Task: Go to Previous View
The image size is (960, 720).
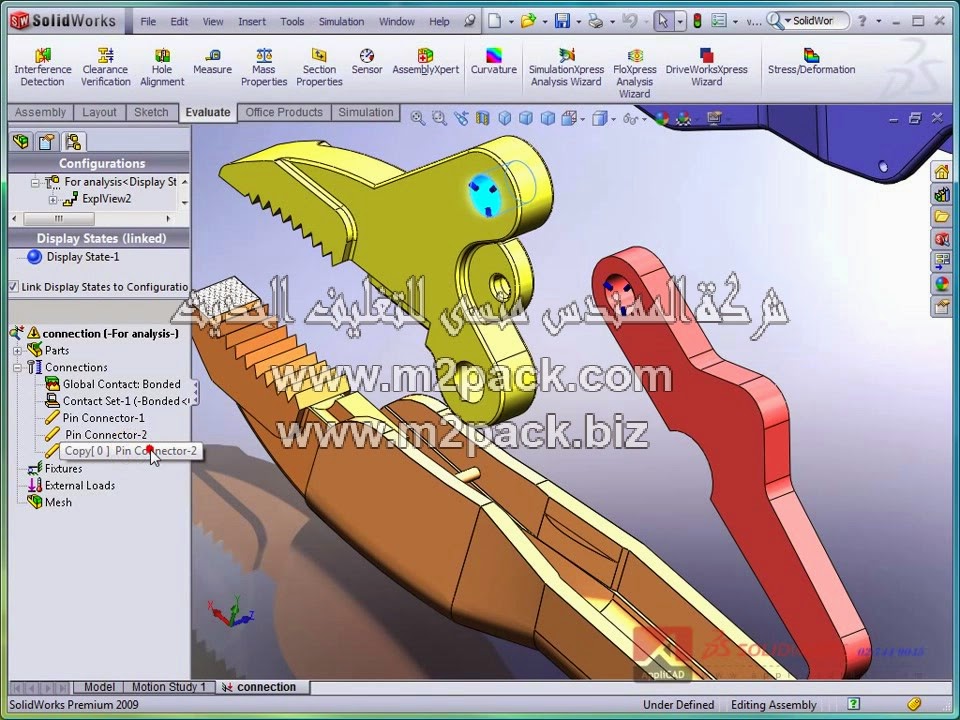Action: pyautogui.click(x=461, y=118)
